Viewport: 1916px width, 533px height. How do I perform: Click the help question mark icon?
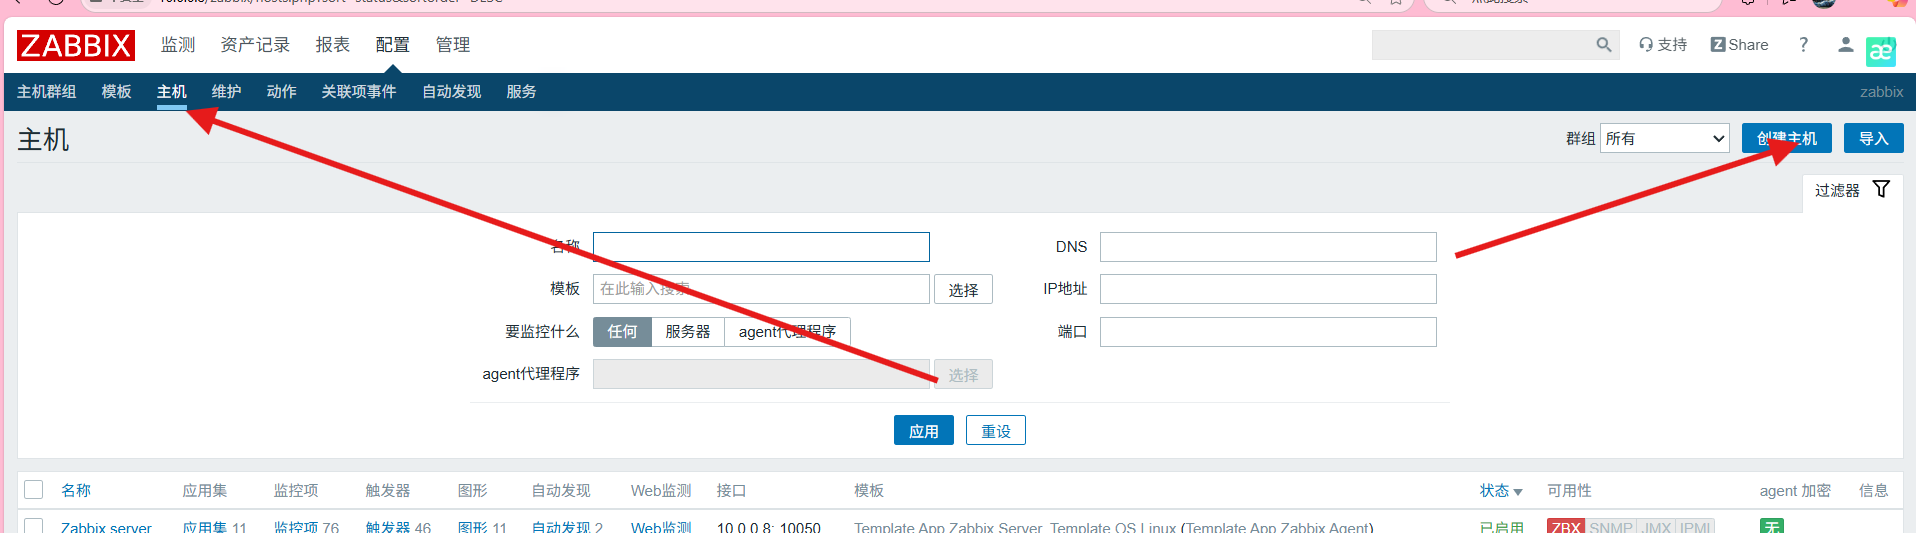1804,45
